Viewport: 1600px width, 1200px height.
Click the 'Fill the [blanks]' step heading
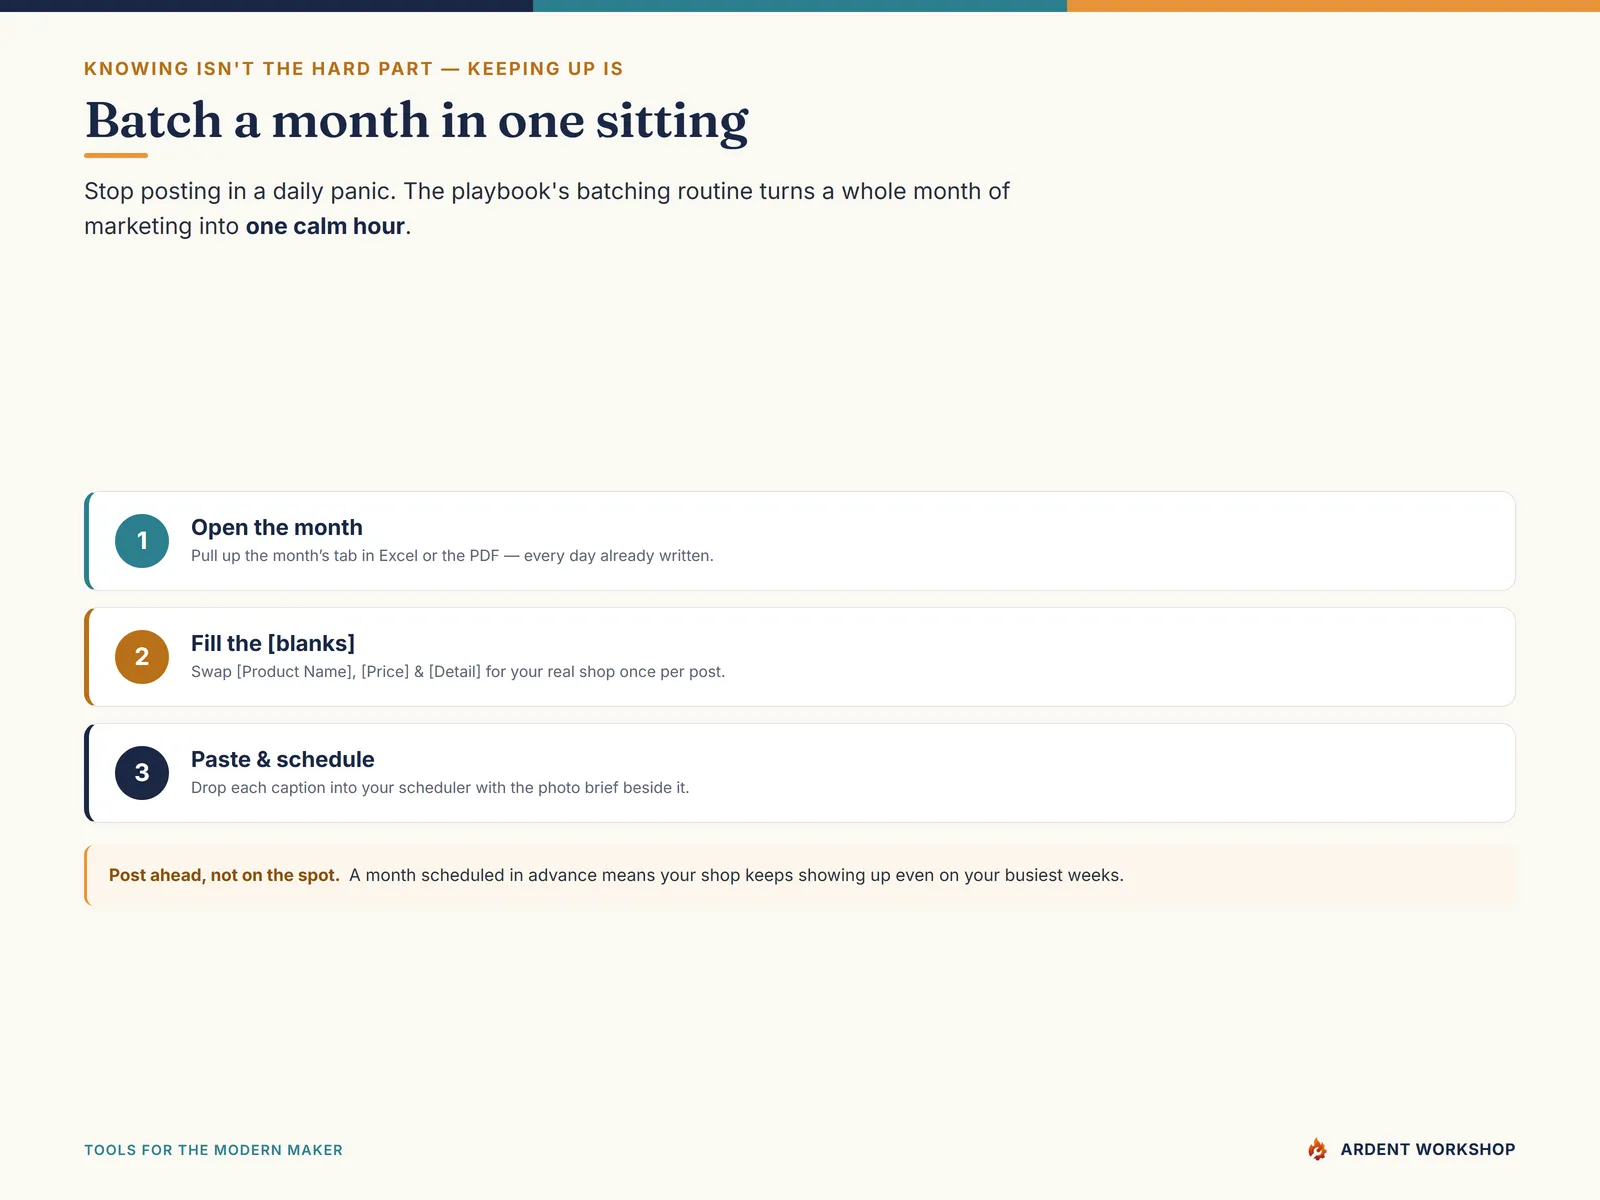(x=273, y=643)
